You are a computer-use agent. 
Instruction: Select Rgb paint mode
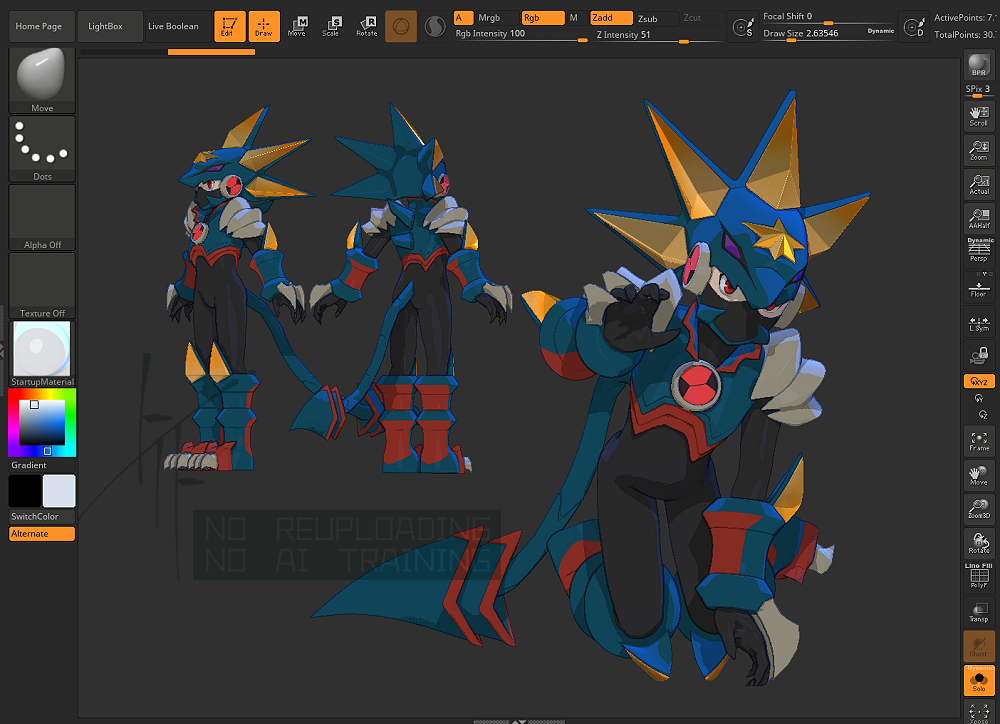pos(543,18)
